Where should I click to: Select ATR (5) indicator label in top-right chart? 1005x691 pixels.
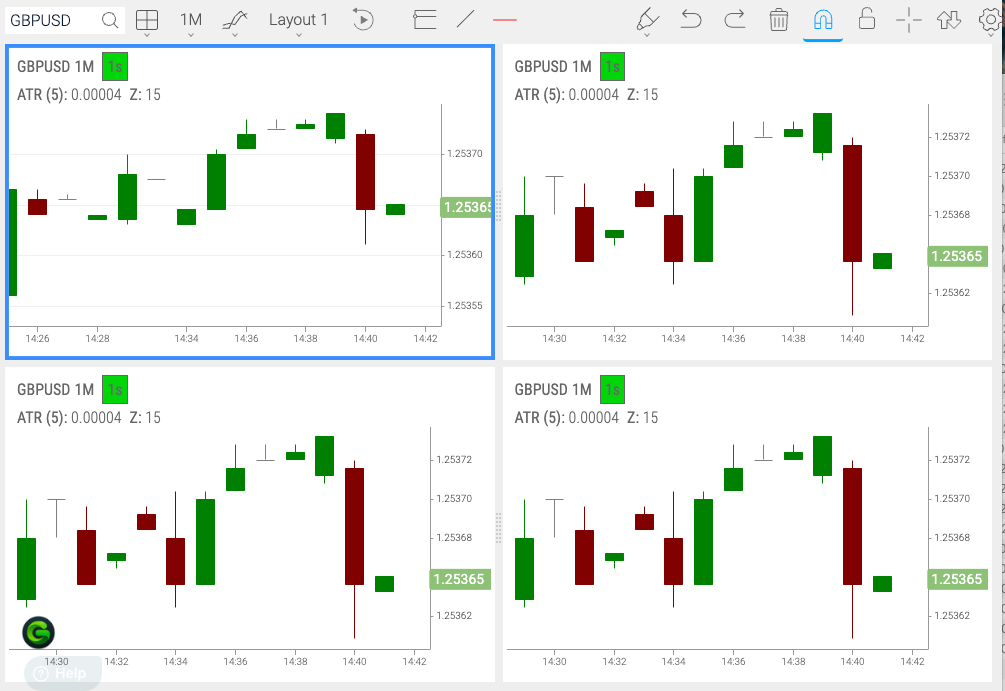coord(539,95)
